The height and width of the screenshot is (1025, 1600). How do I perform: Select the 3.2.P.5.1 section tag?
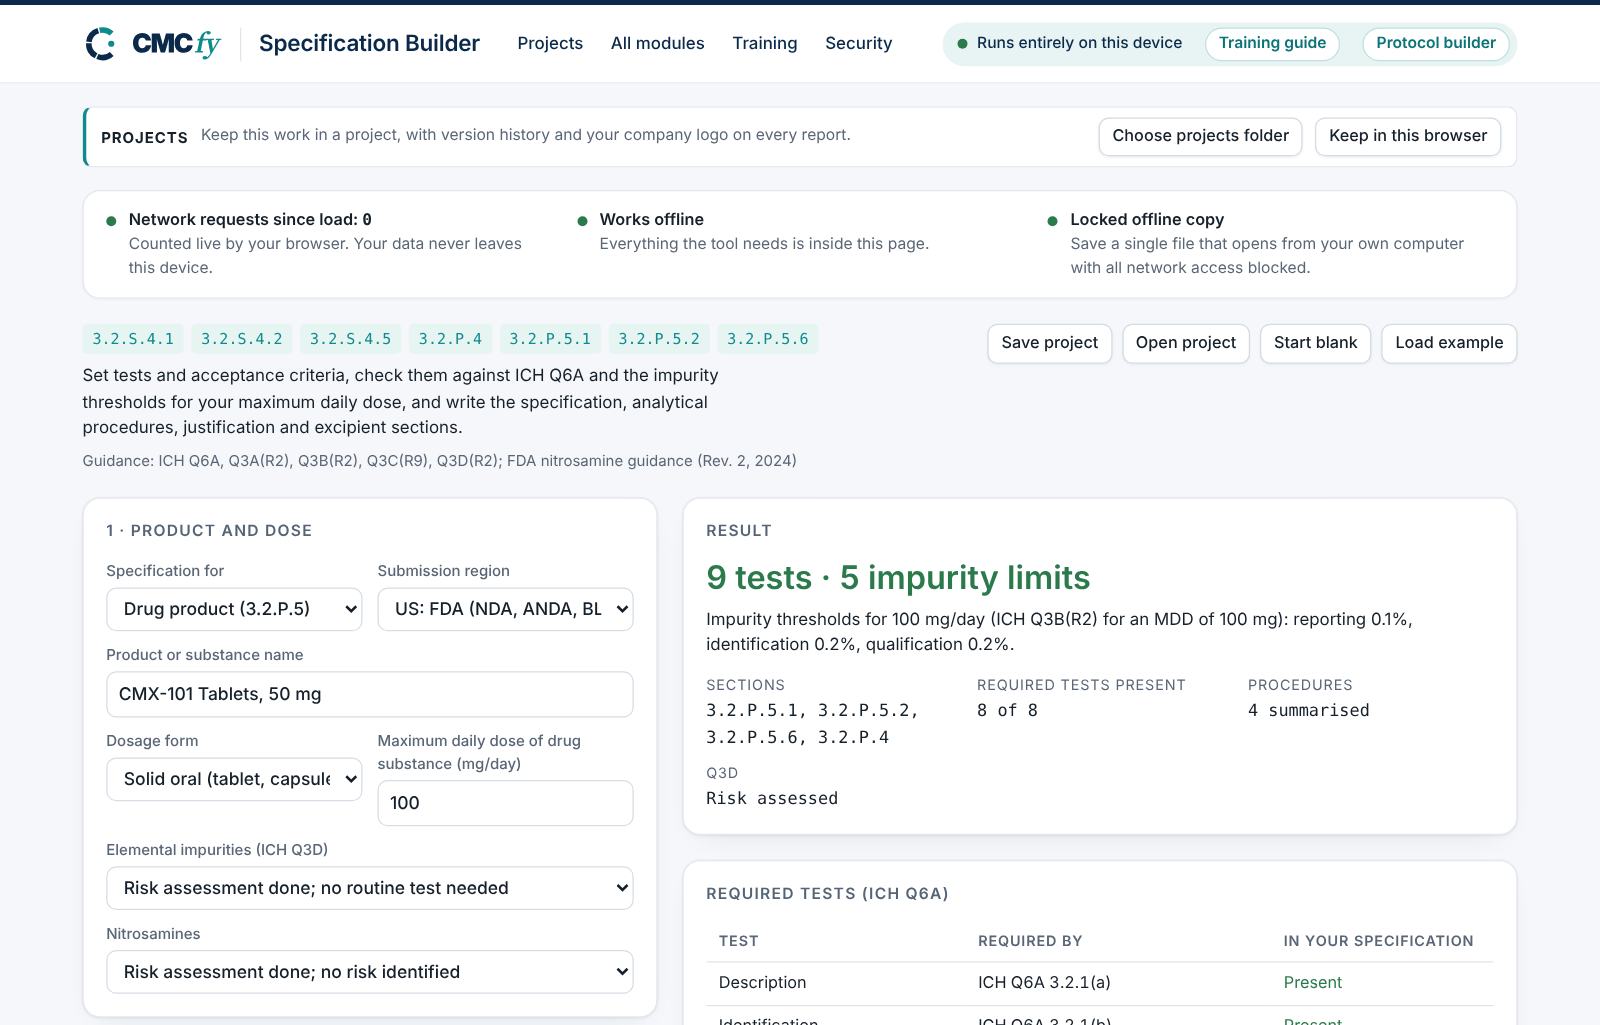pos(550,339)
